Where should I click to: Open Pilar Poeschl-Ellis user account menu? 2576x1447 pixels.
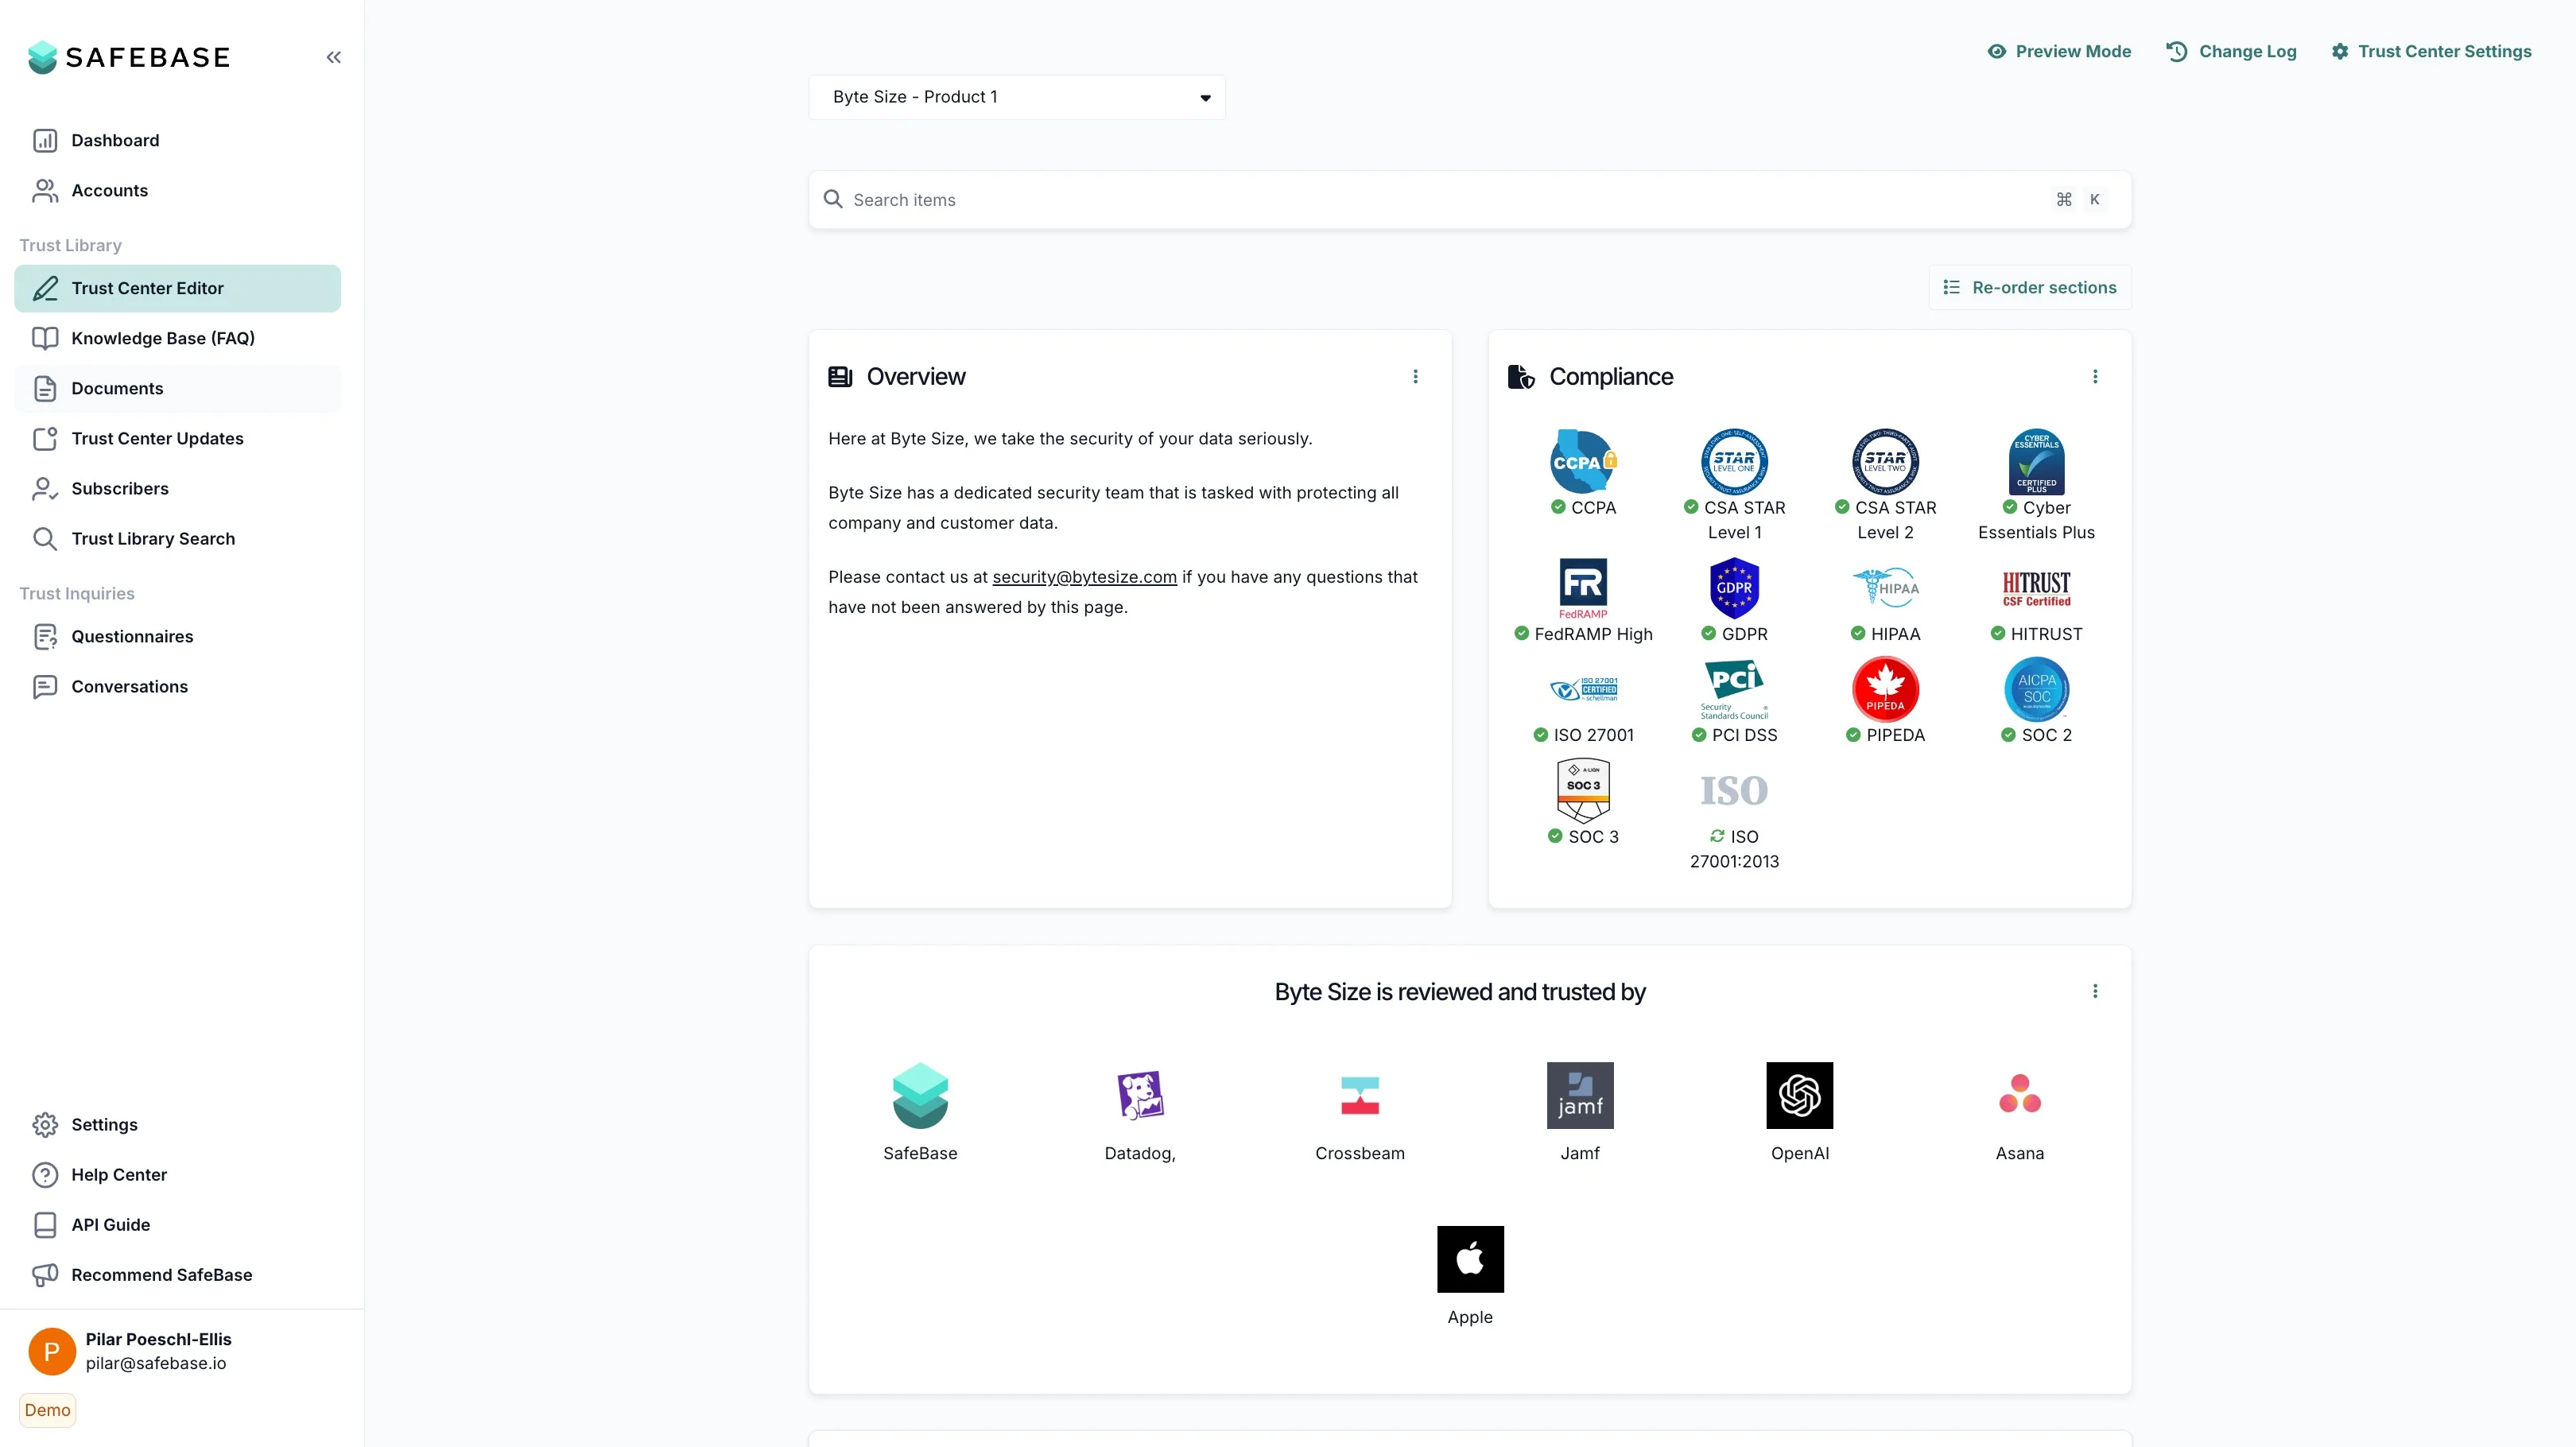click(158, 1350)
